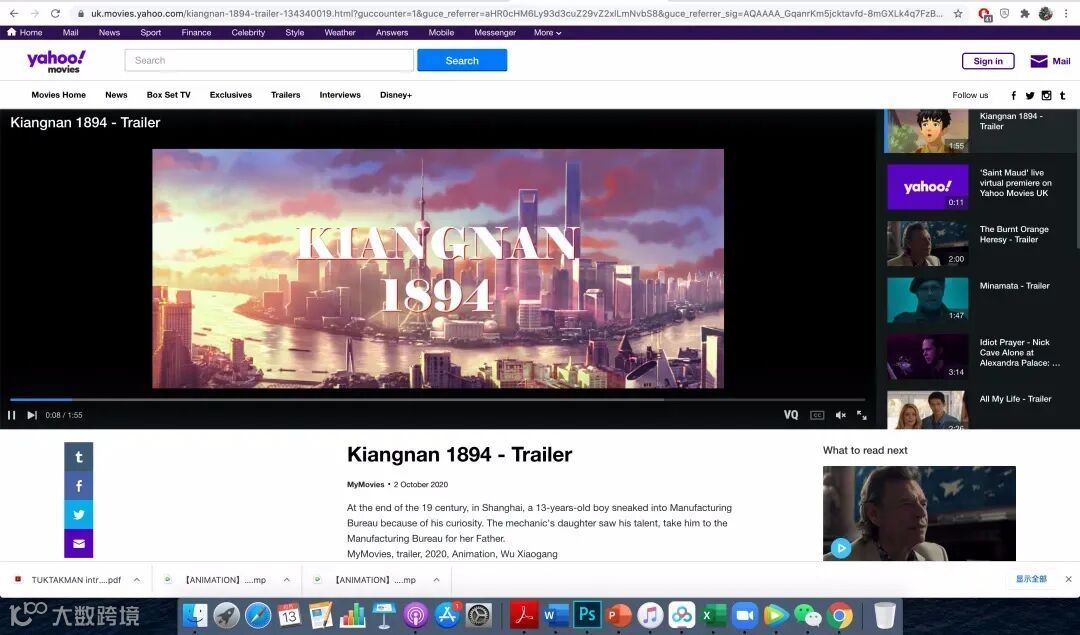Click the MyMovies author link
This screenshot has height=635, width=1080.
365,484
